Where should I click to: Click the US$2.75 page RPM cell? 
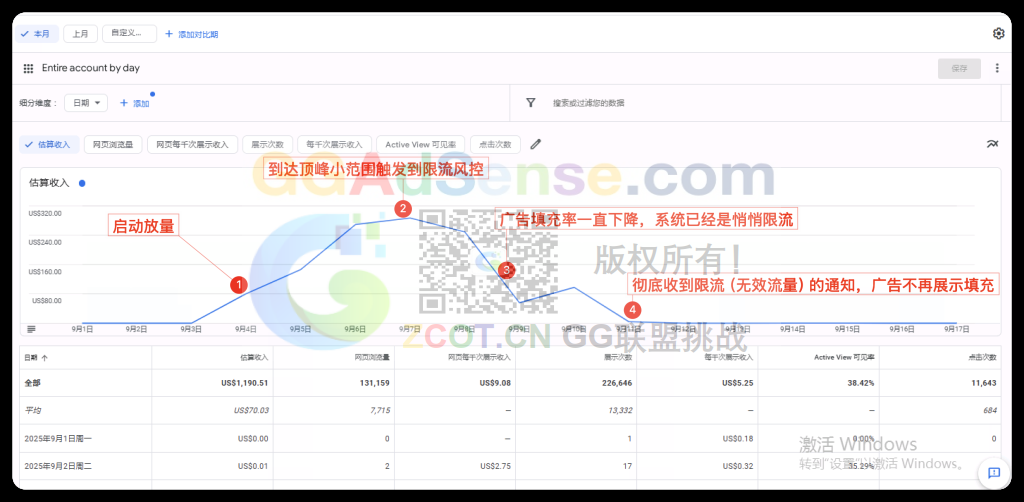[495, 466]
